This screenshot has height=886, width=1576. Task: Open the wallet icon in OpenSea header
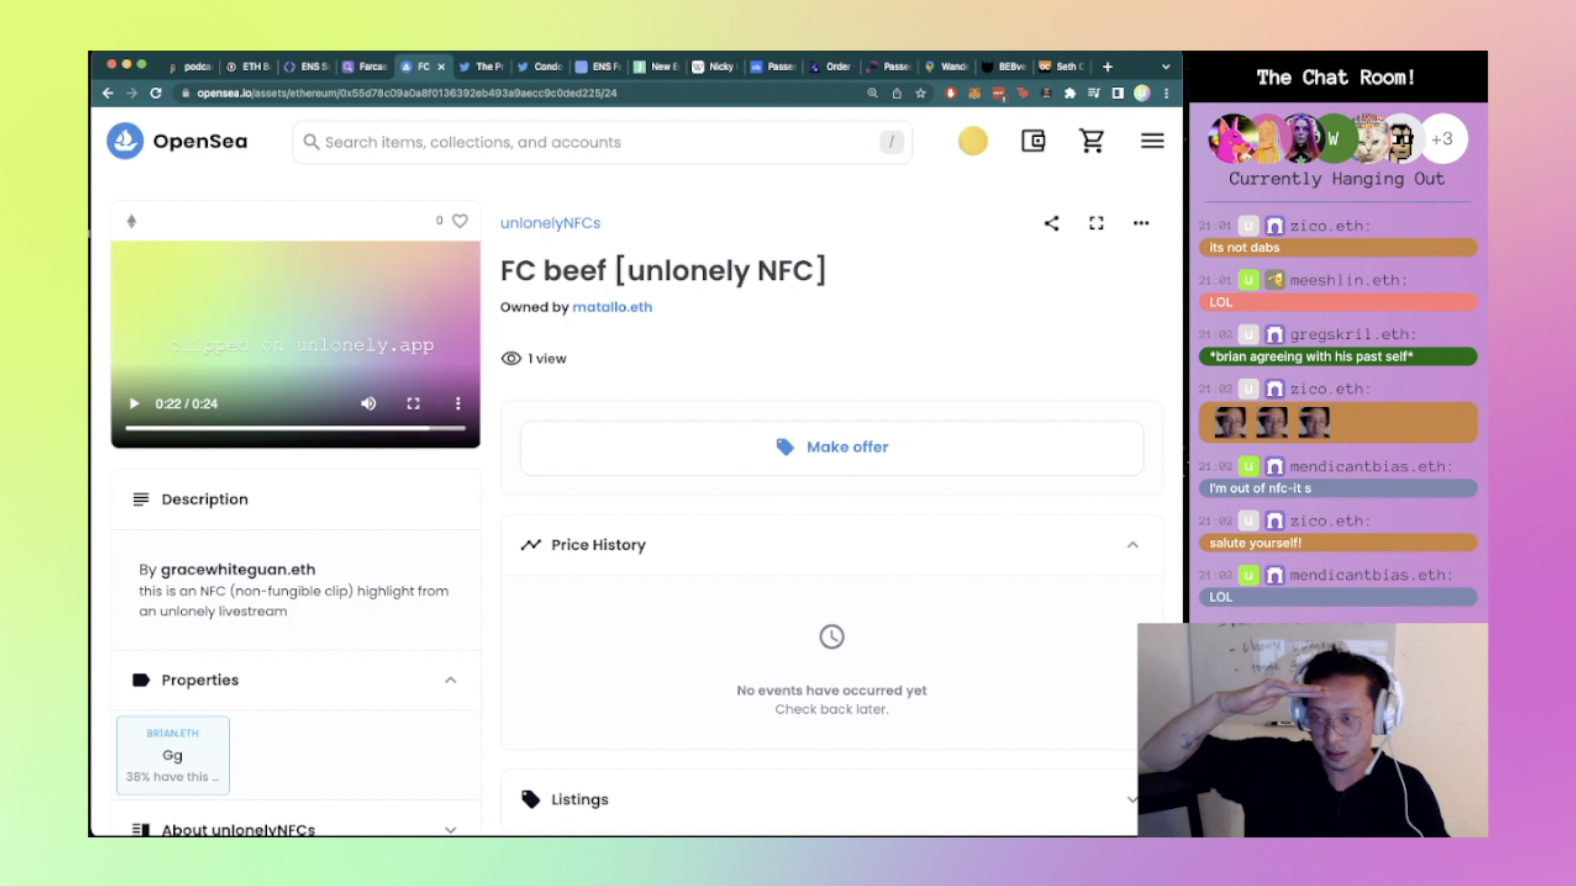click(1033, 141)
